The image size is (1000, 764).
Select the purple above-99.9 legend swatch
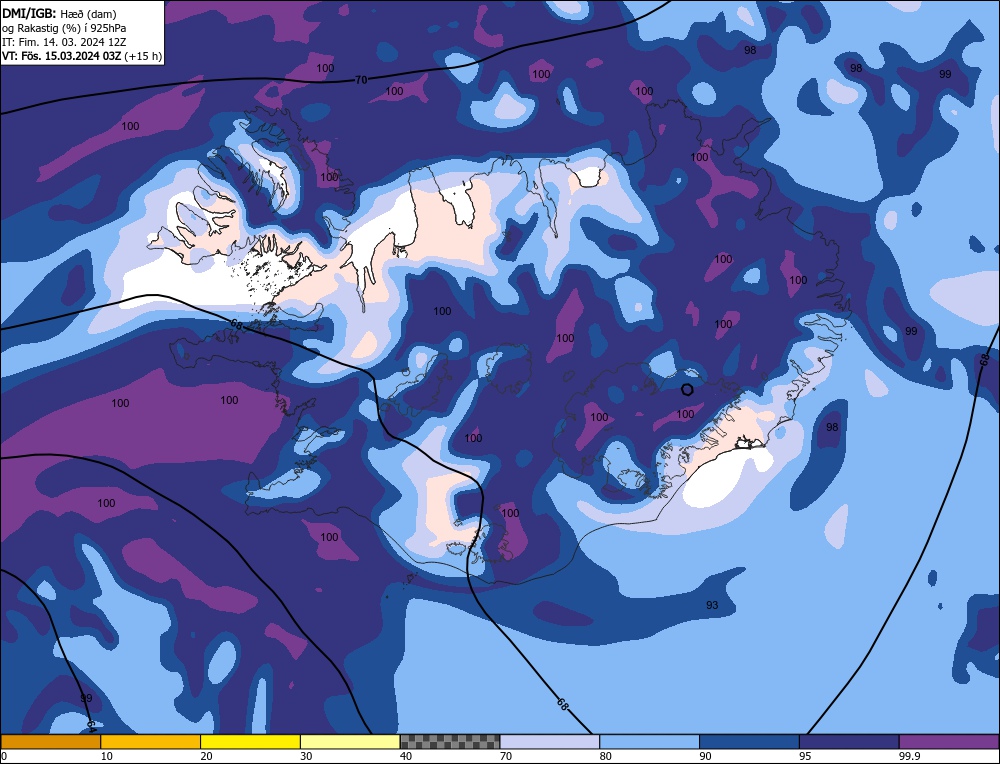[x=949, y=742]
